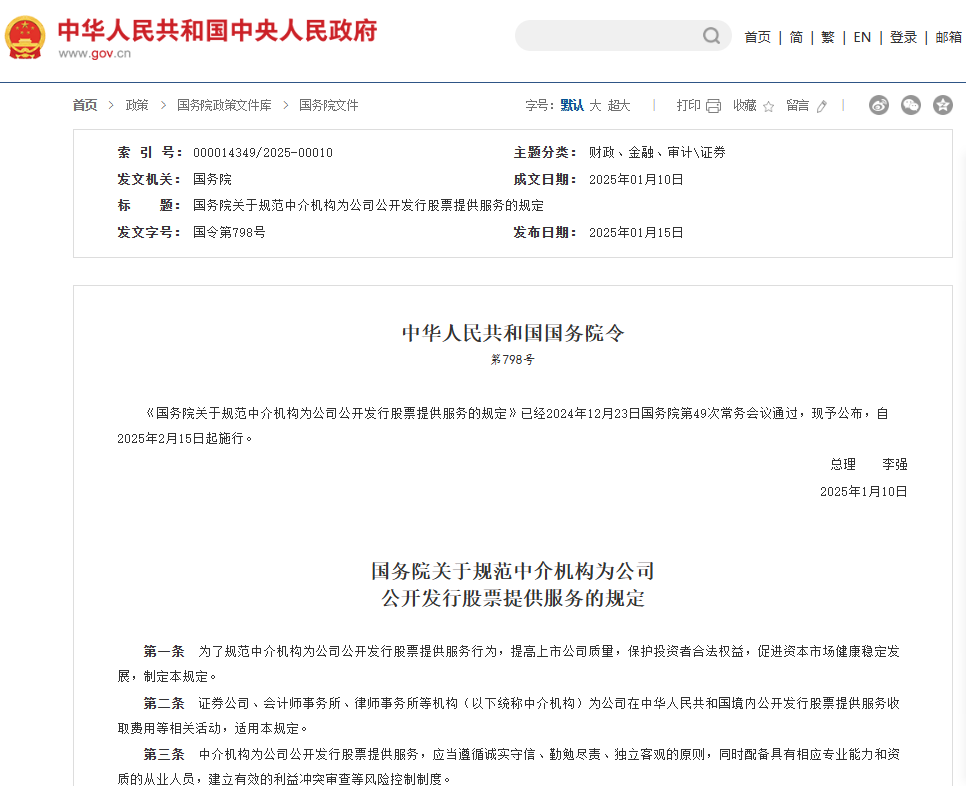The width and height of the screenshot is (966, 786).
Task: Open 首页 in the top navigation
Action: pos(757,38)
